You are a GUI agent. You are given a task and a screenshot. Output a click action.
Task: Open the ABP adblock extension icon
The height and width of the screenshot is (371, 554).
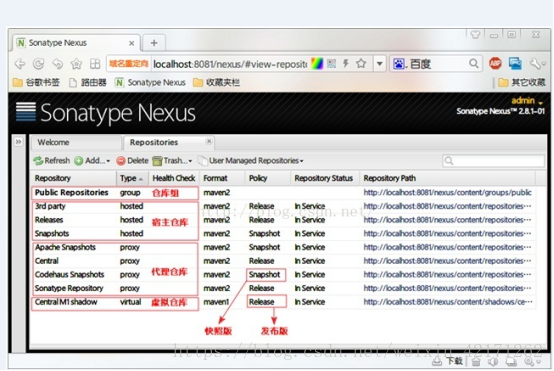click(x=495, y=64)
